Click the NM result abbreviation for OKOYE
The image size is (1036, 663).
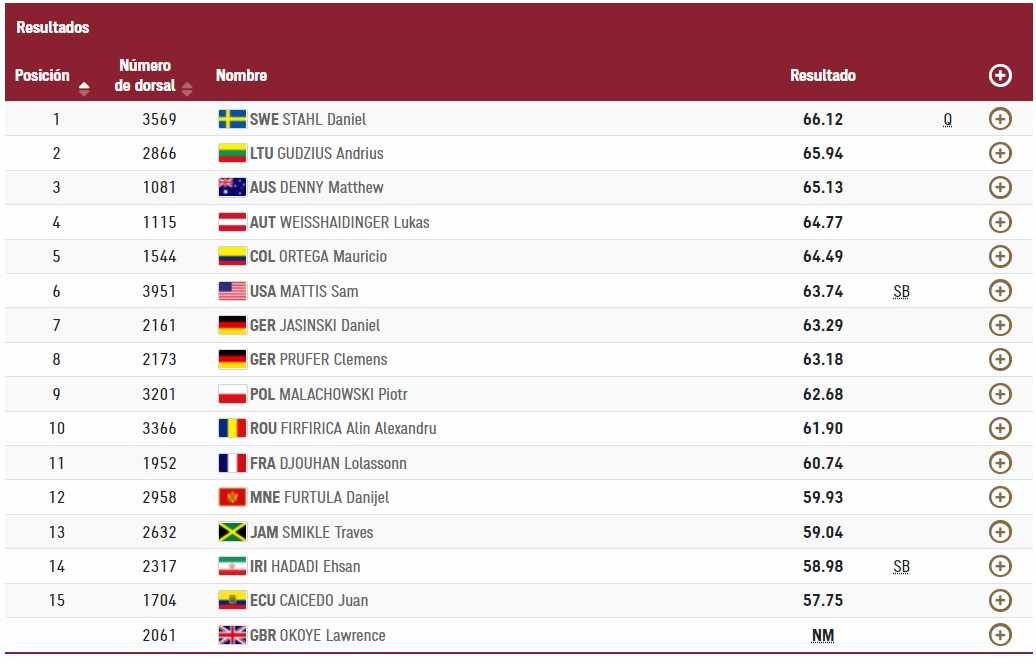point(823,635)
